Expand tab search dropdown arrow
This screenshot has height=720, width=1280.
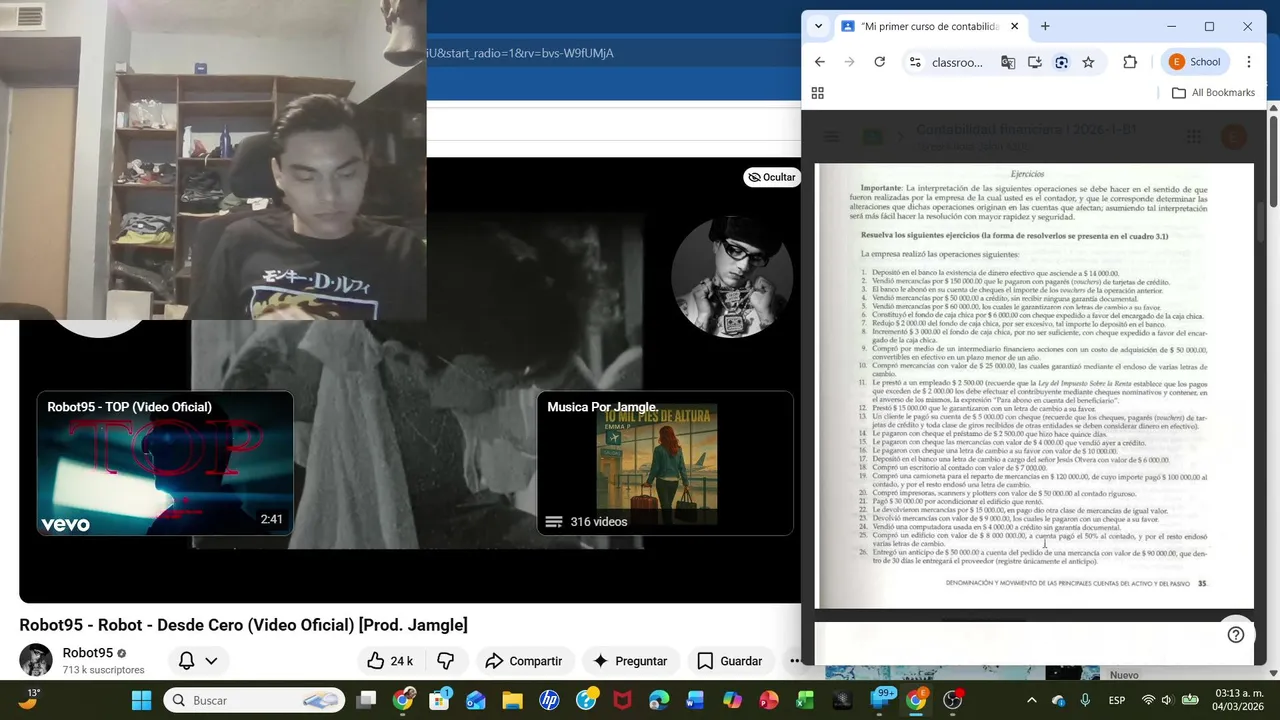pyautogui.click(x=819, y=27)
